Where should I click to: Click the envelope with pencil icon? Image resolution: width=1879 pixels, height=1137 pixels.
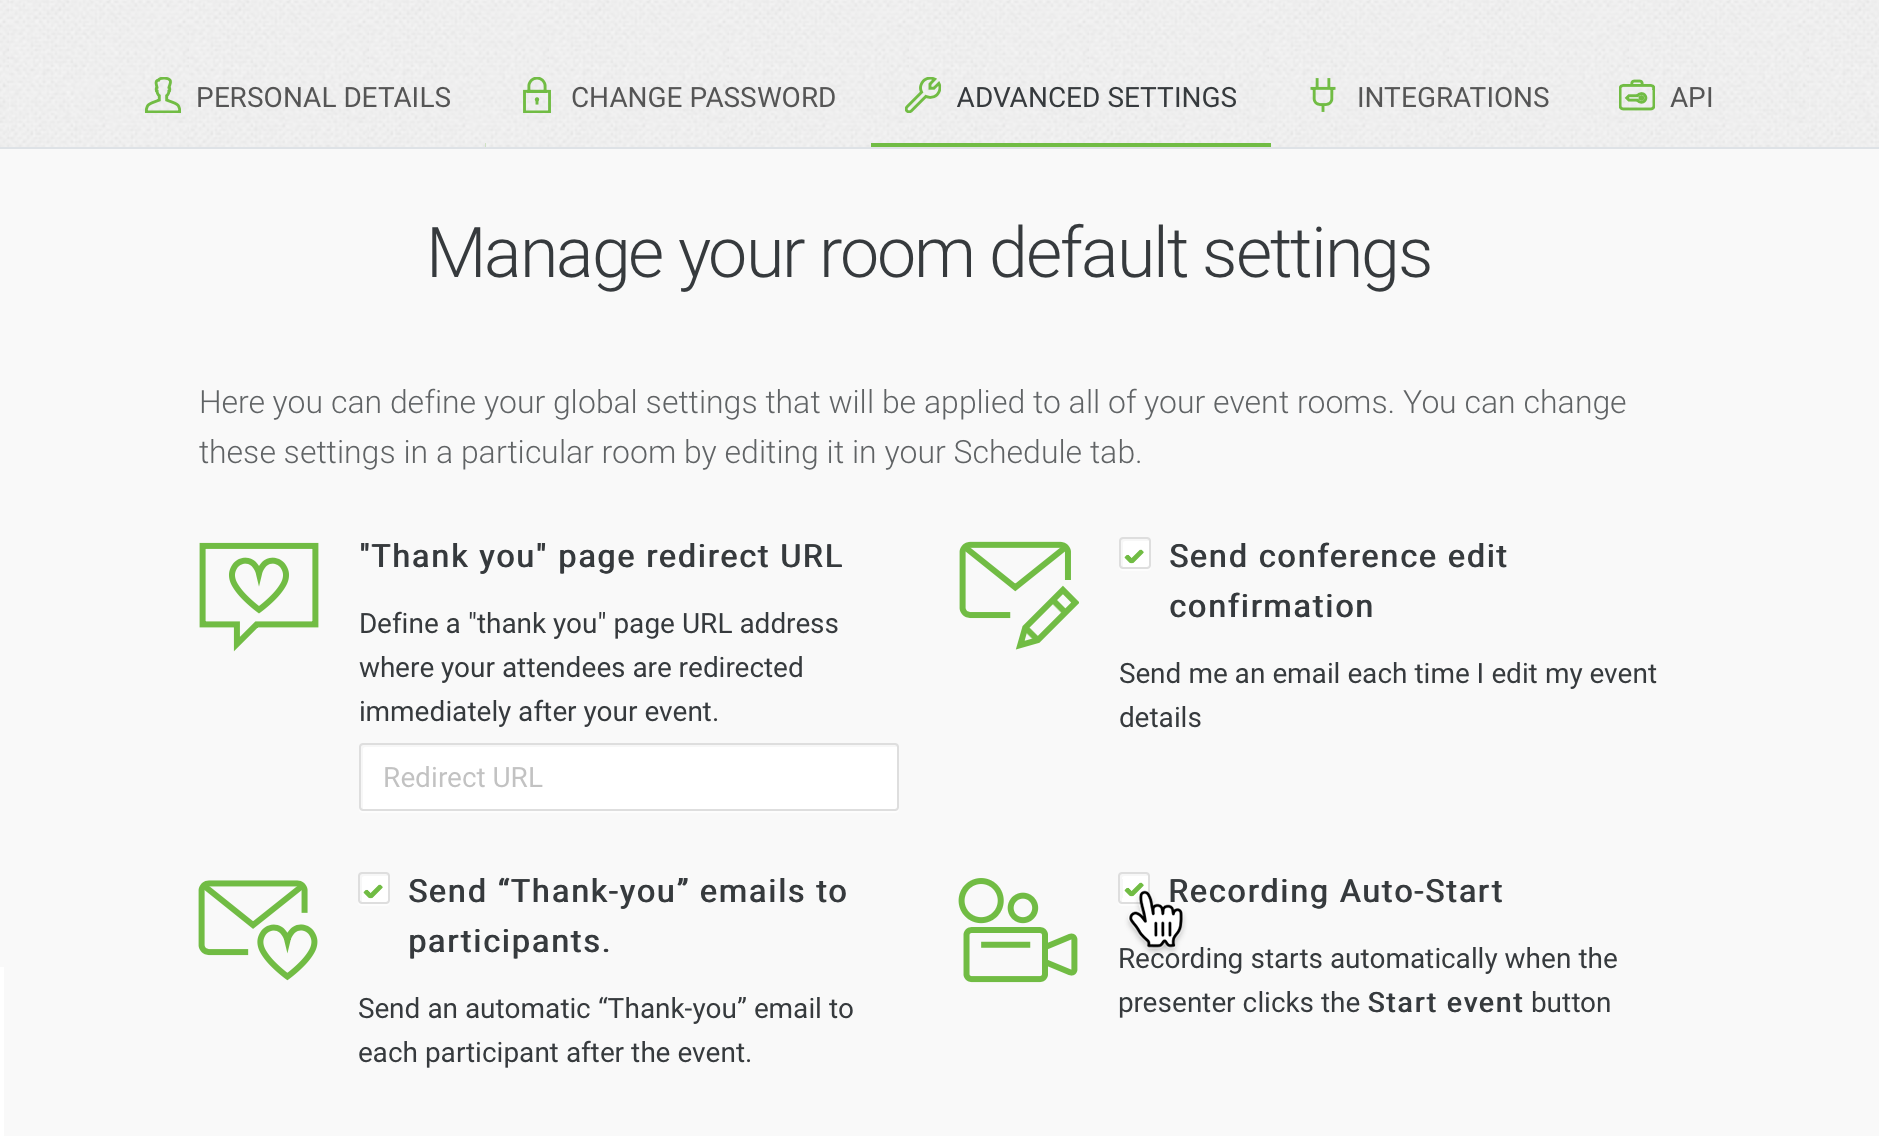click(x=1018, y=594)
